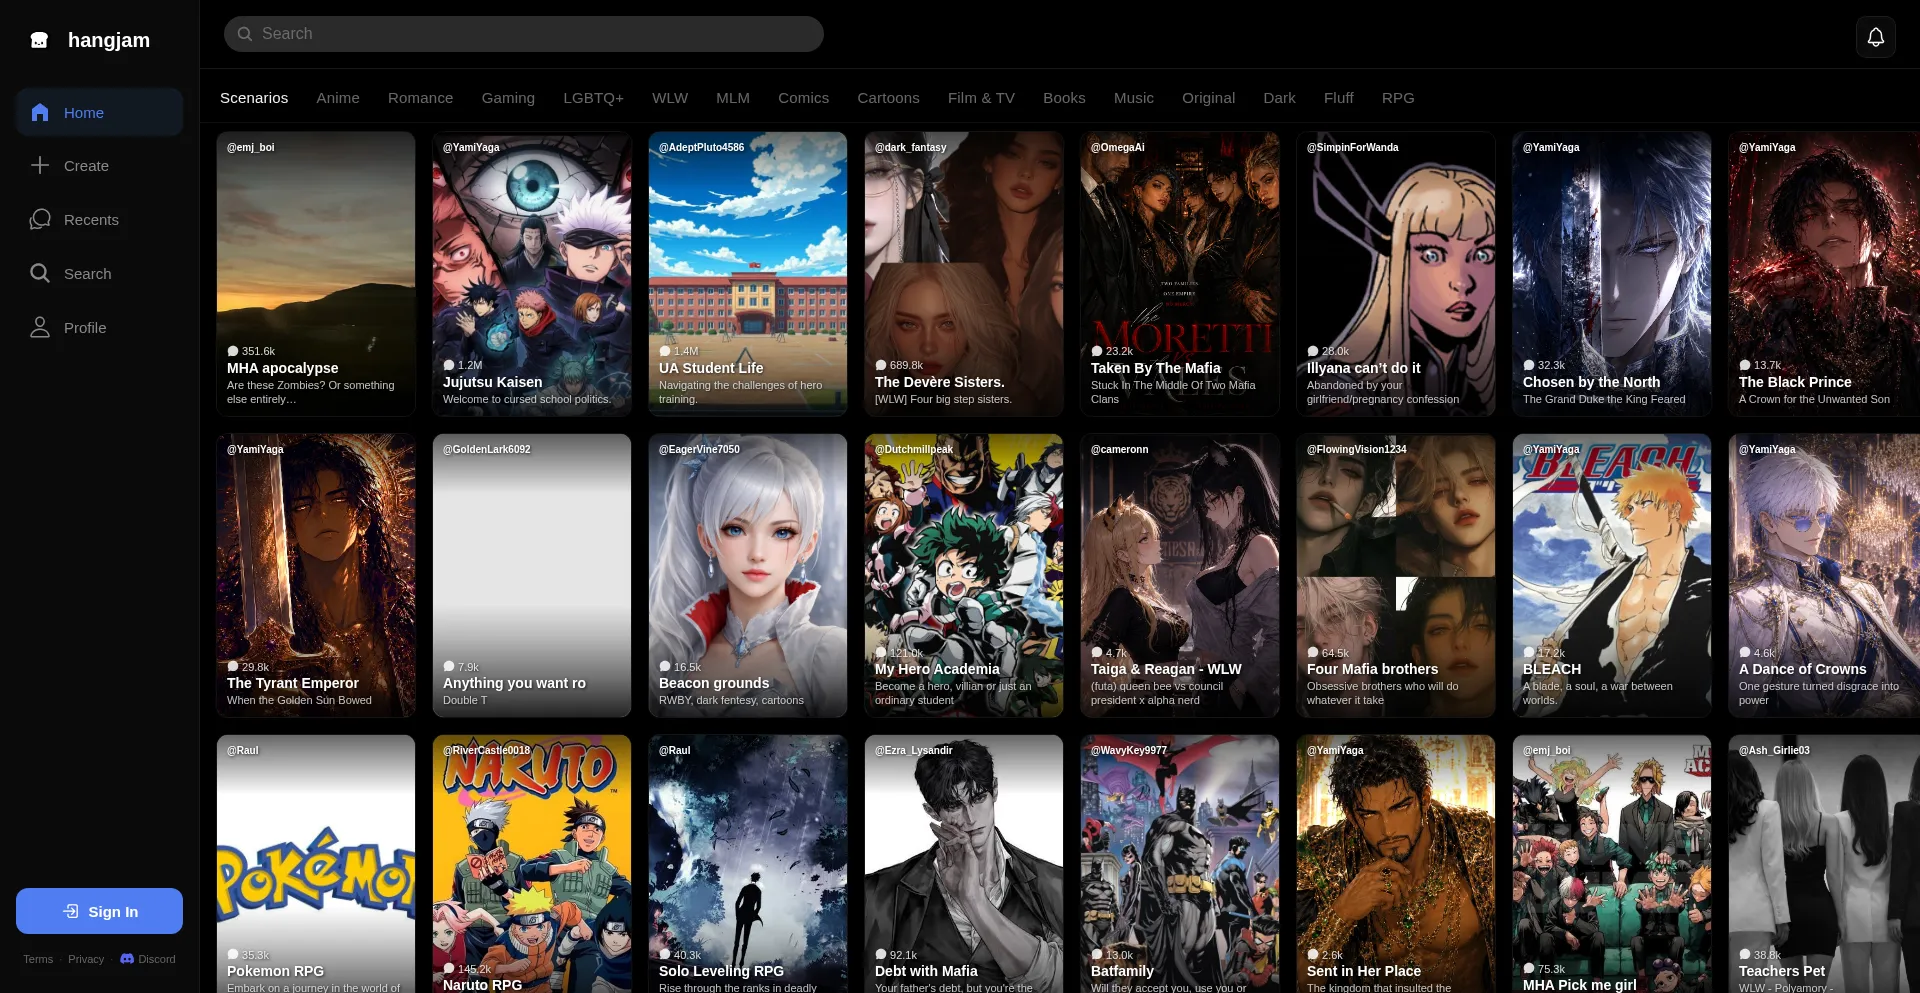Open the Comics tab
Viewport: 1920px width, 993px height.
pos(803,98)
